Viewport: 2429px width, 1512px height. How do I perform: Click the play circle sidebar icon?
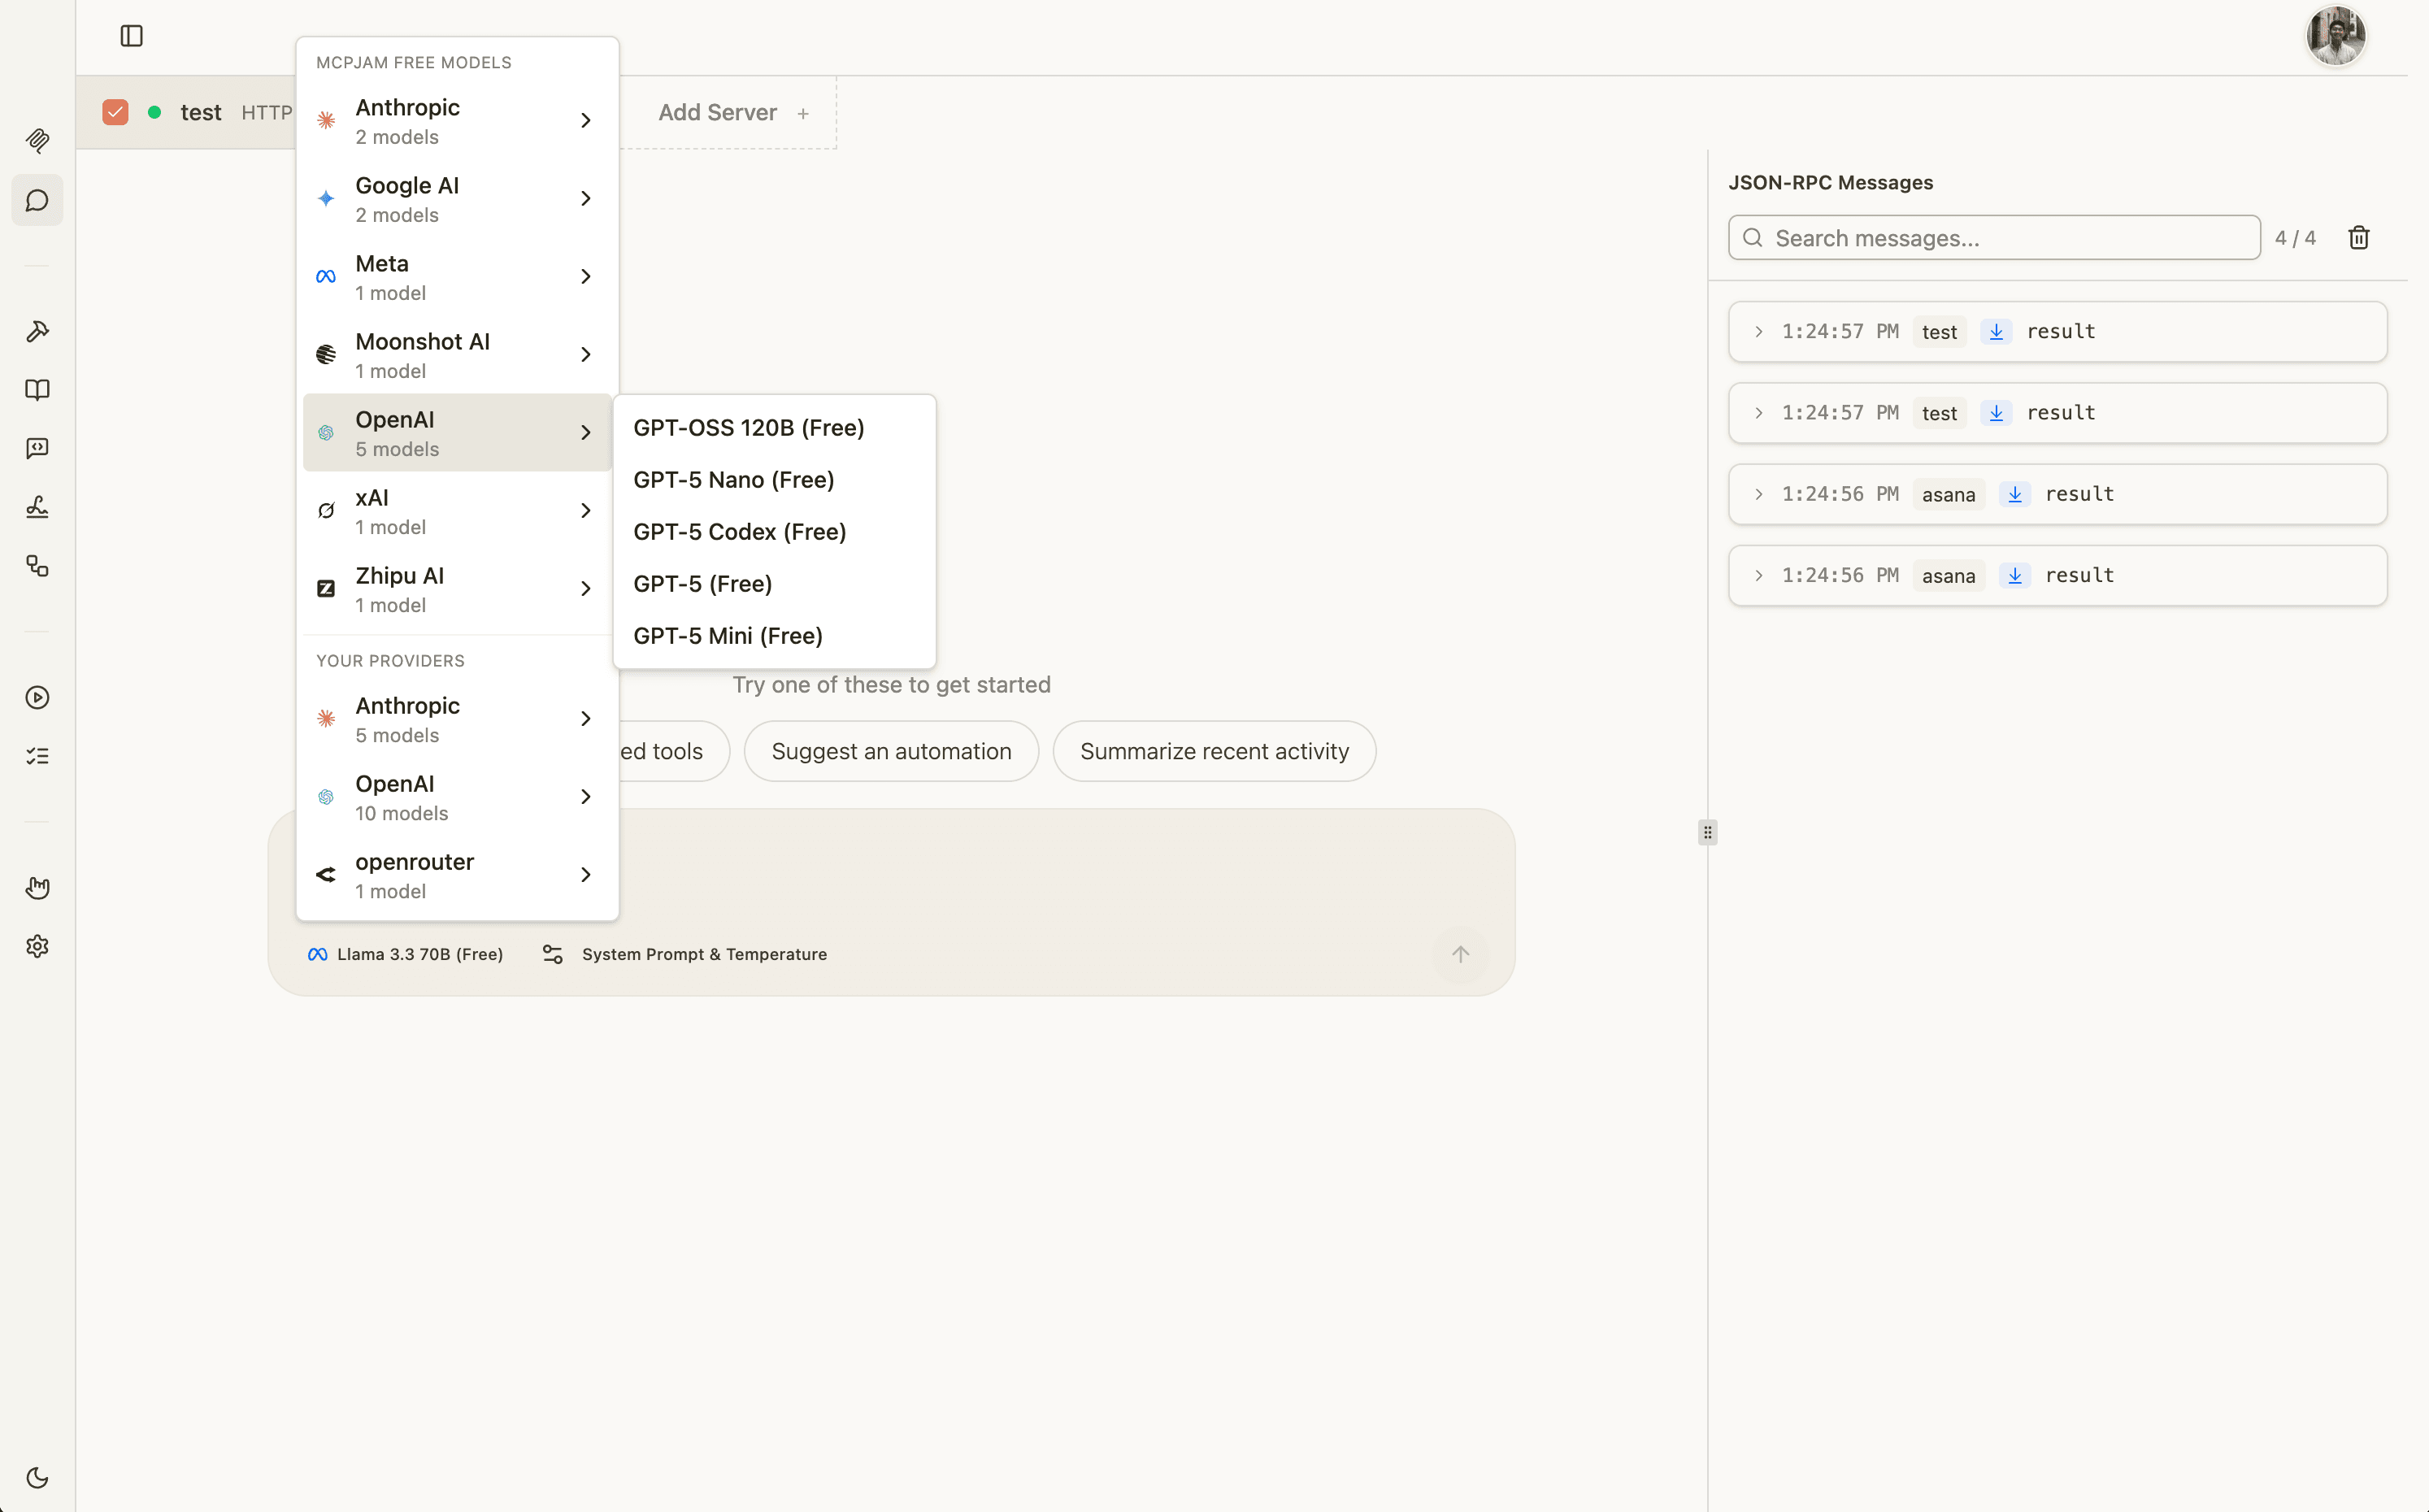37,697
